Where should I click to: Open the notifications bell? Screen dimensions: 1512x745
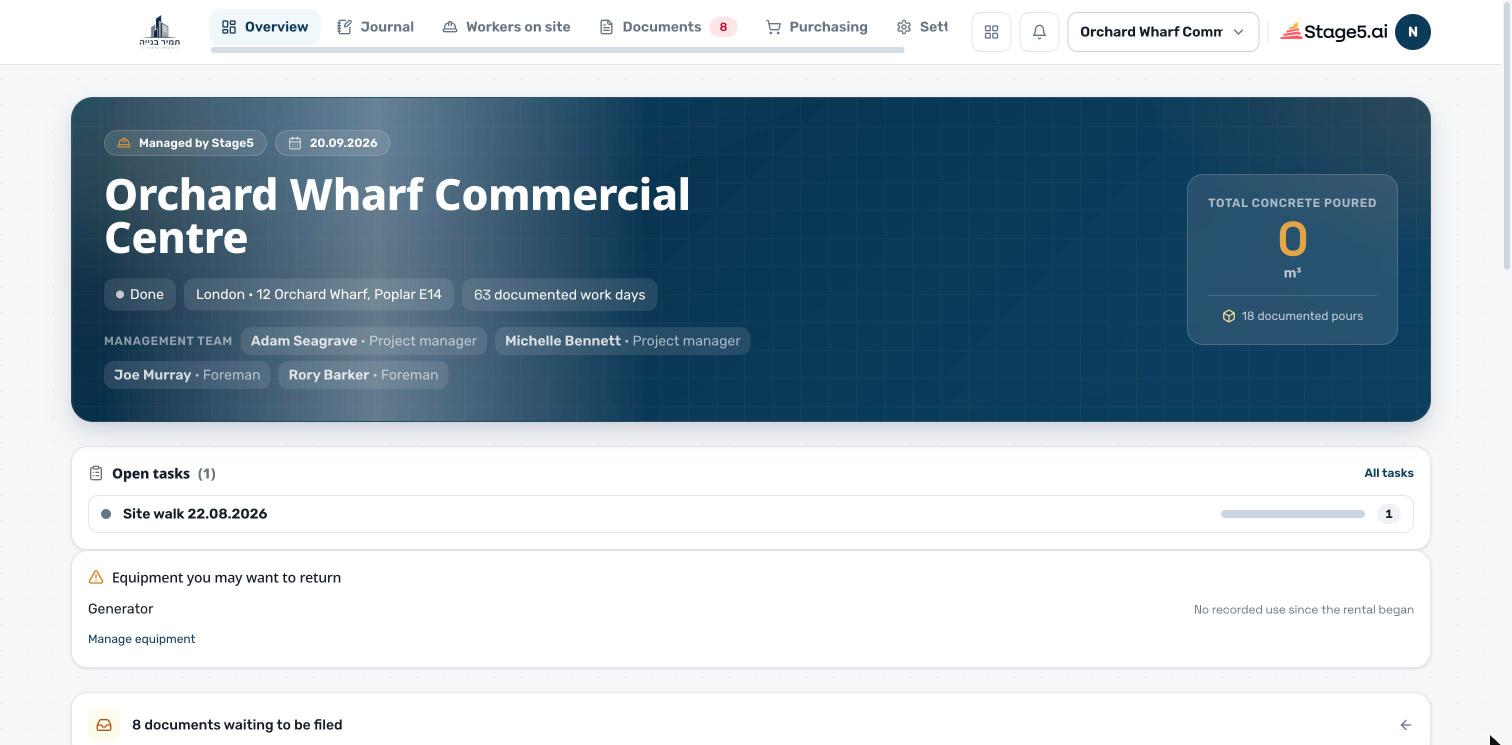point(1039,32)
